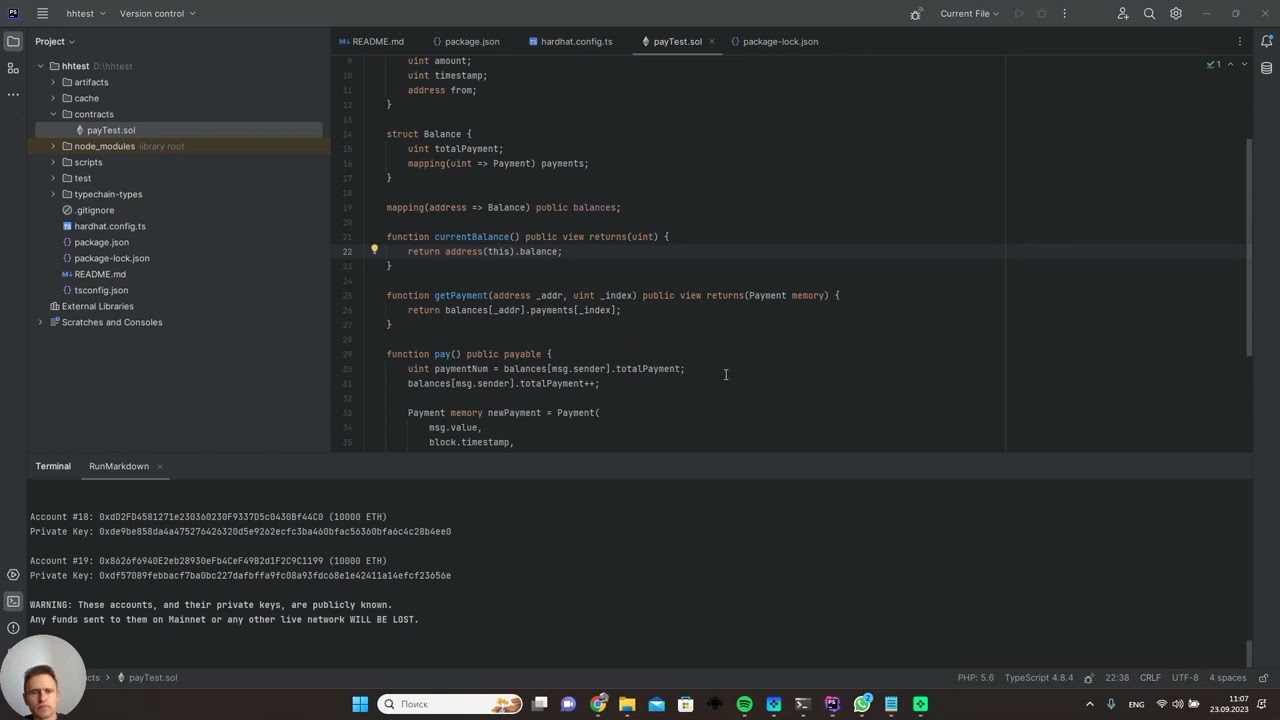Viewport: 1280px width, 720px height.
Task: Expand the artifacts folder
Action: click(53, 82)
